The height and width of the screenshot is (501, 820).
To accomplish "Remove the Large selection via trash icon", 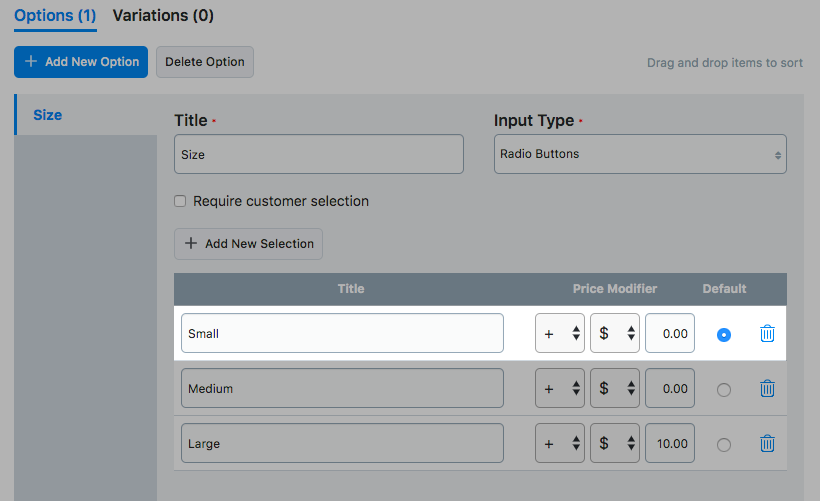I will (767, 444).
